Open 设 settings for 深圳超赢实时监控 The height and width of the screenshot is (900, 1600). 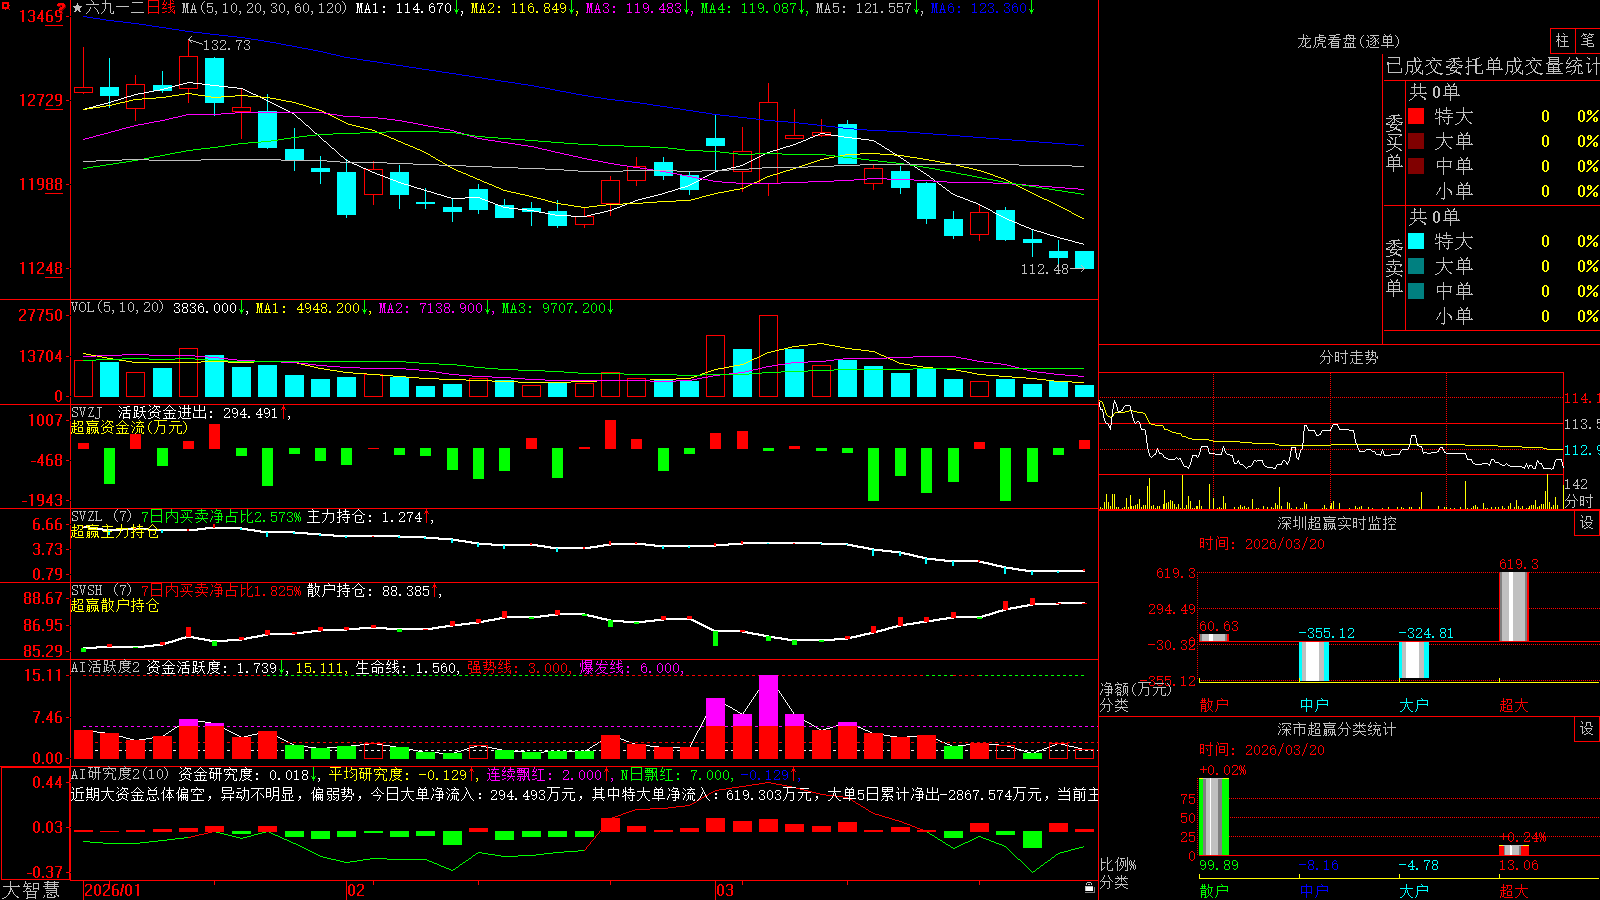click(x=1587, y=523)
